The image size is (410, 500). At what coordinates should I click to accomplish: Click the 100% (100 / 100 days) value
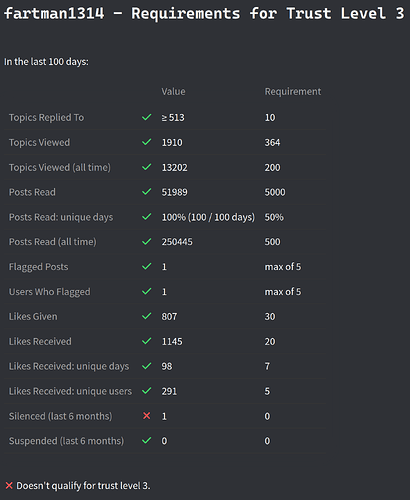tap(208, 217)
